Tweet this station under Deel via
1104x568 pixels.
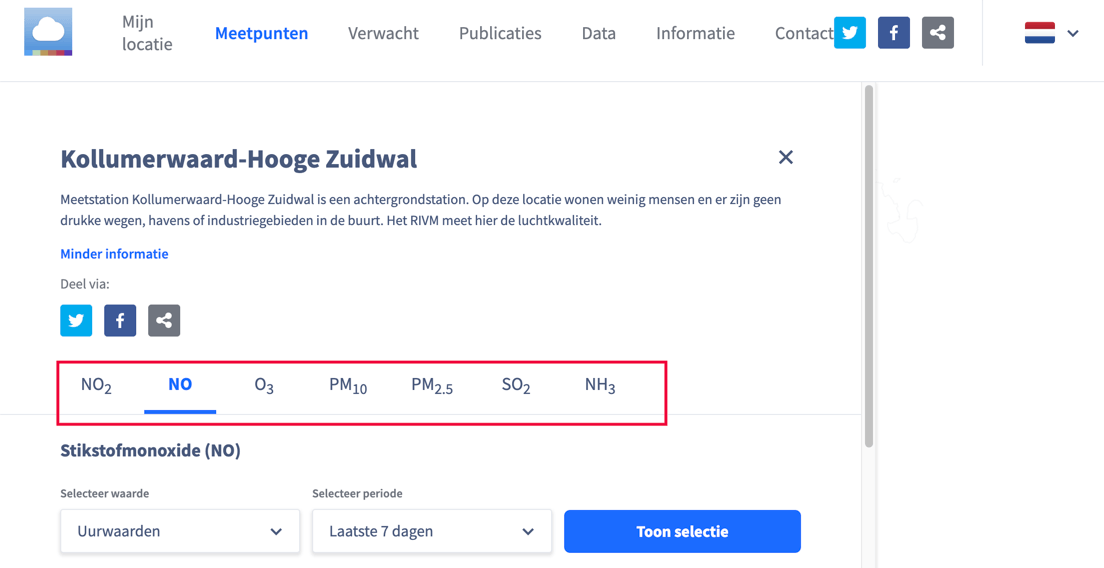pyautogui.click(x=76, y=320)
